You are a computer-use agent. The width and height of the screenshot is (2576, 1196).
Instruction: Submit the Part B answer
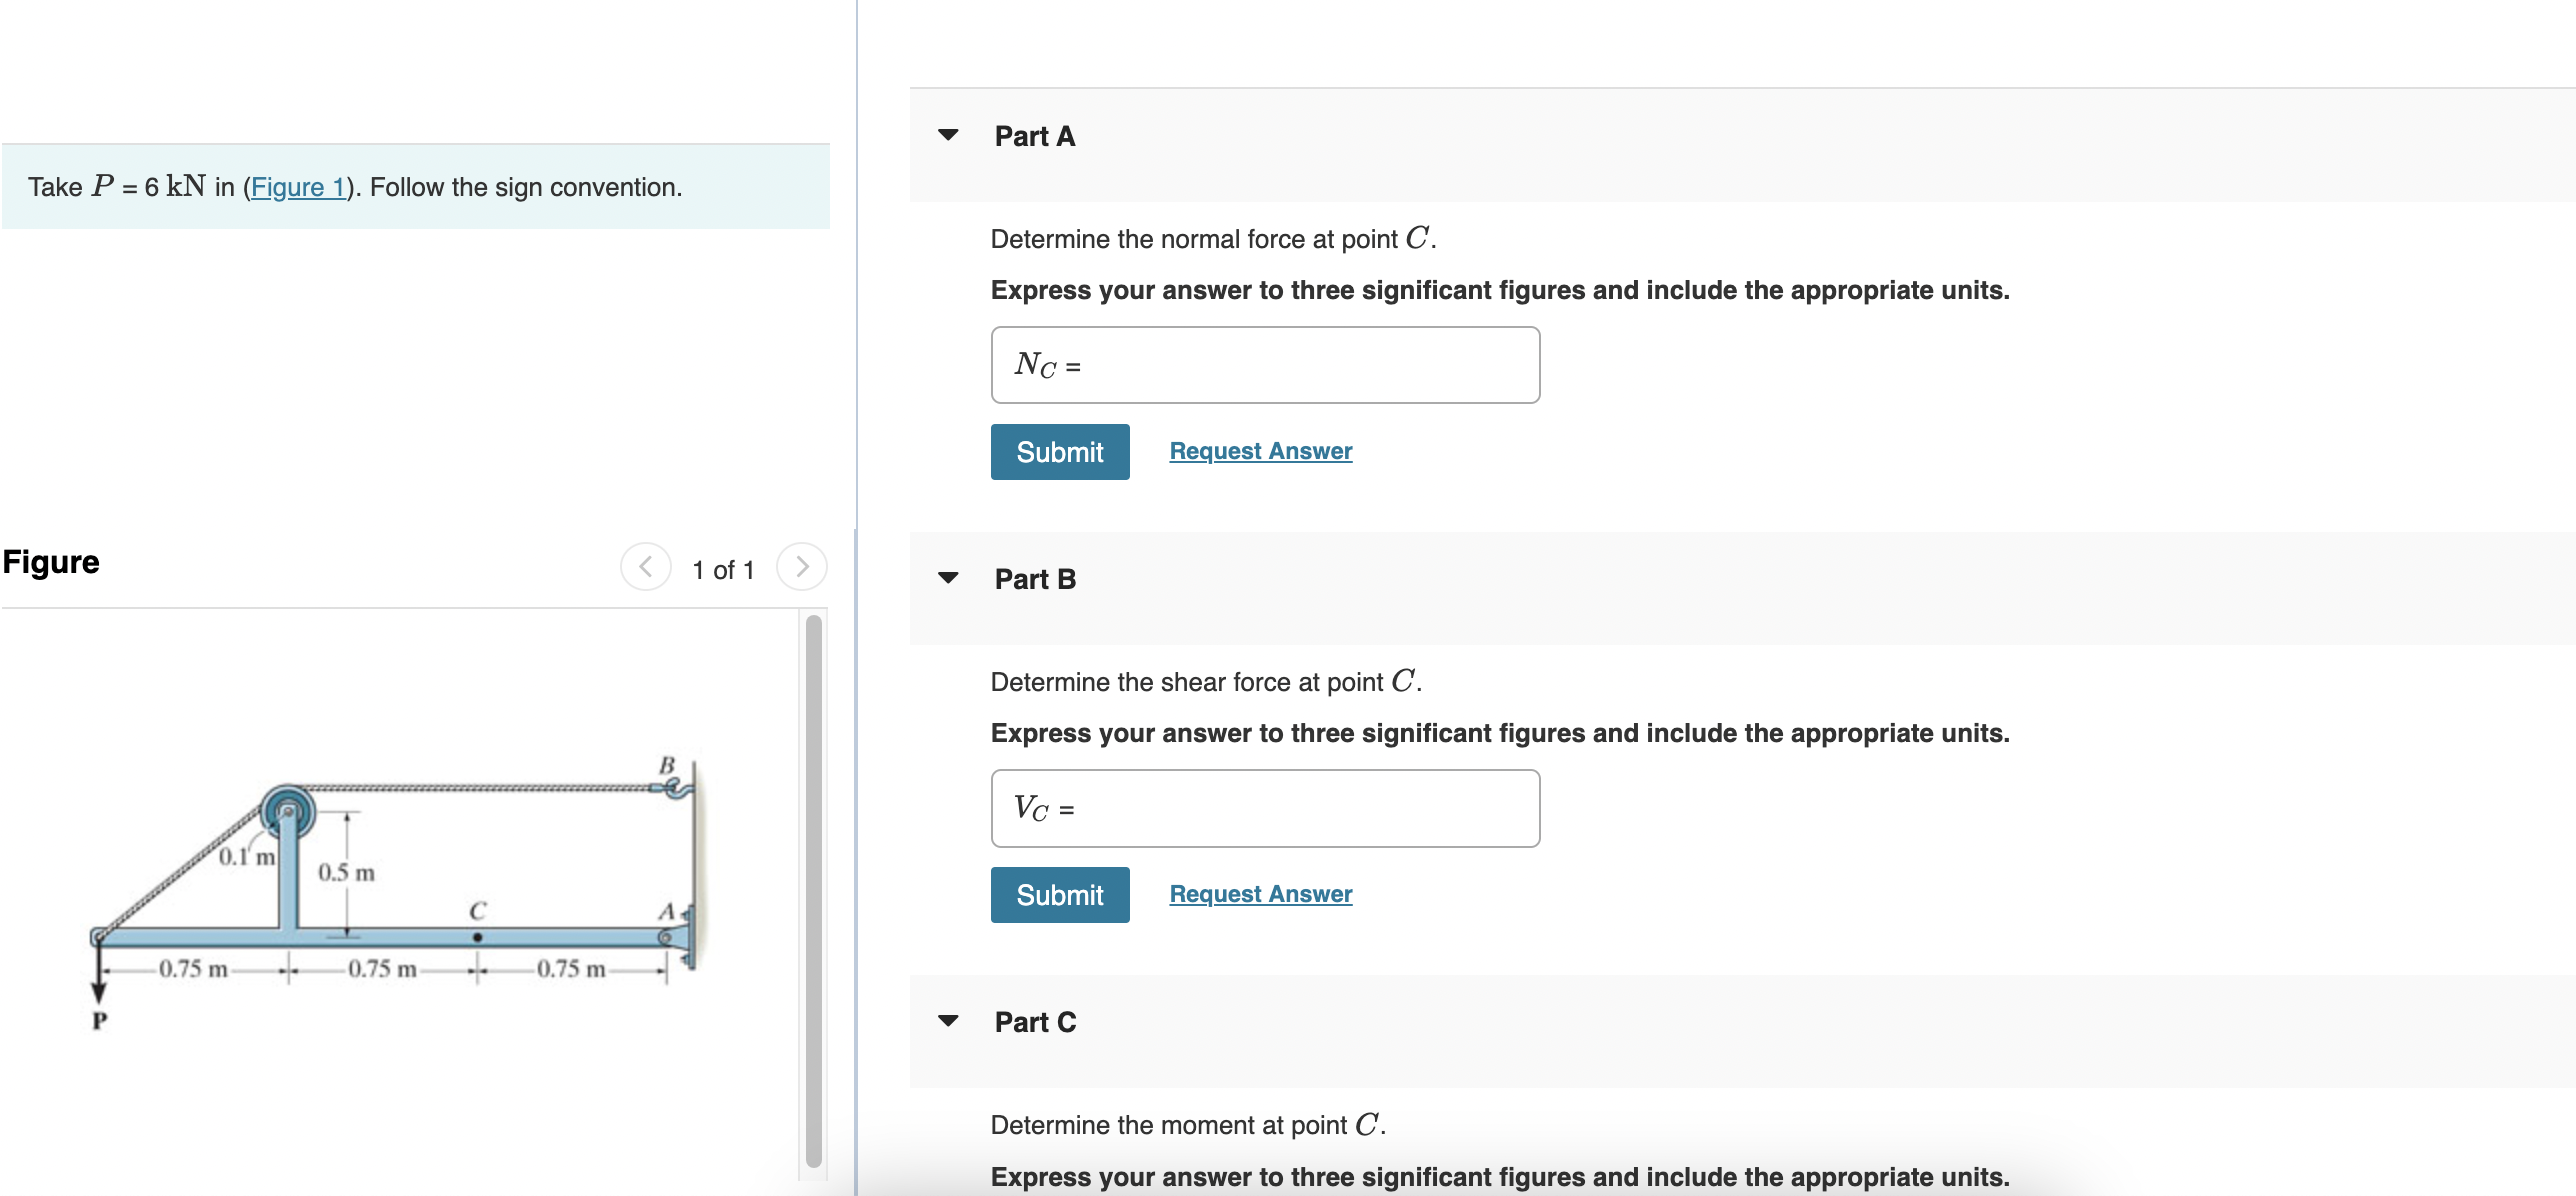click(x=1059, y=895)
